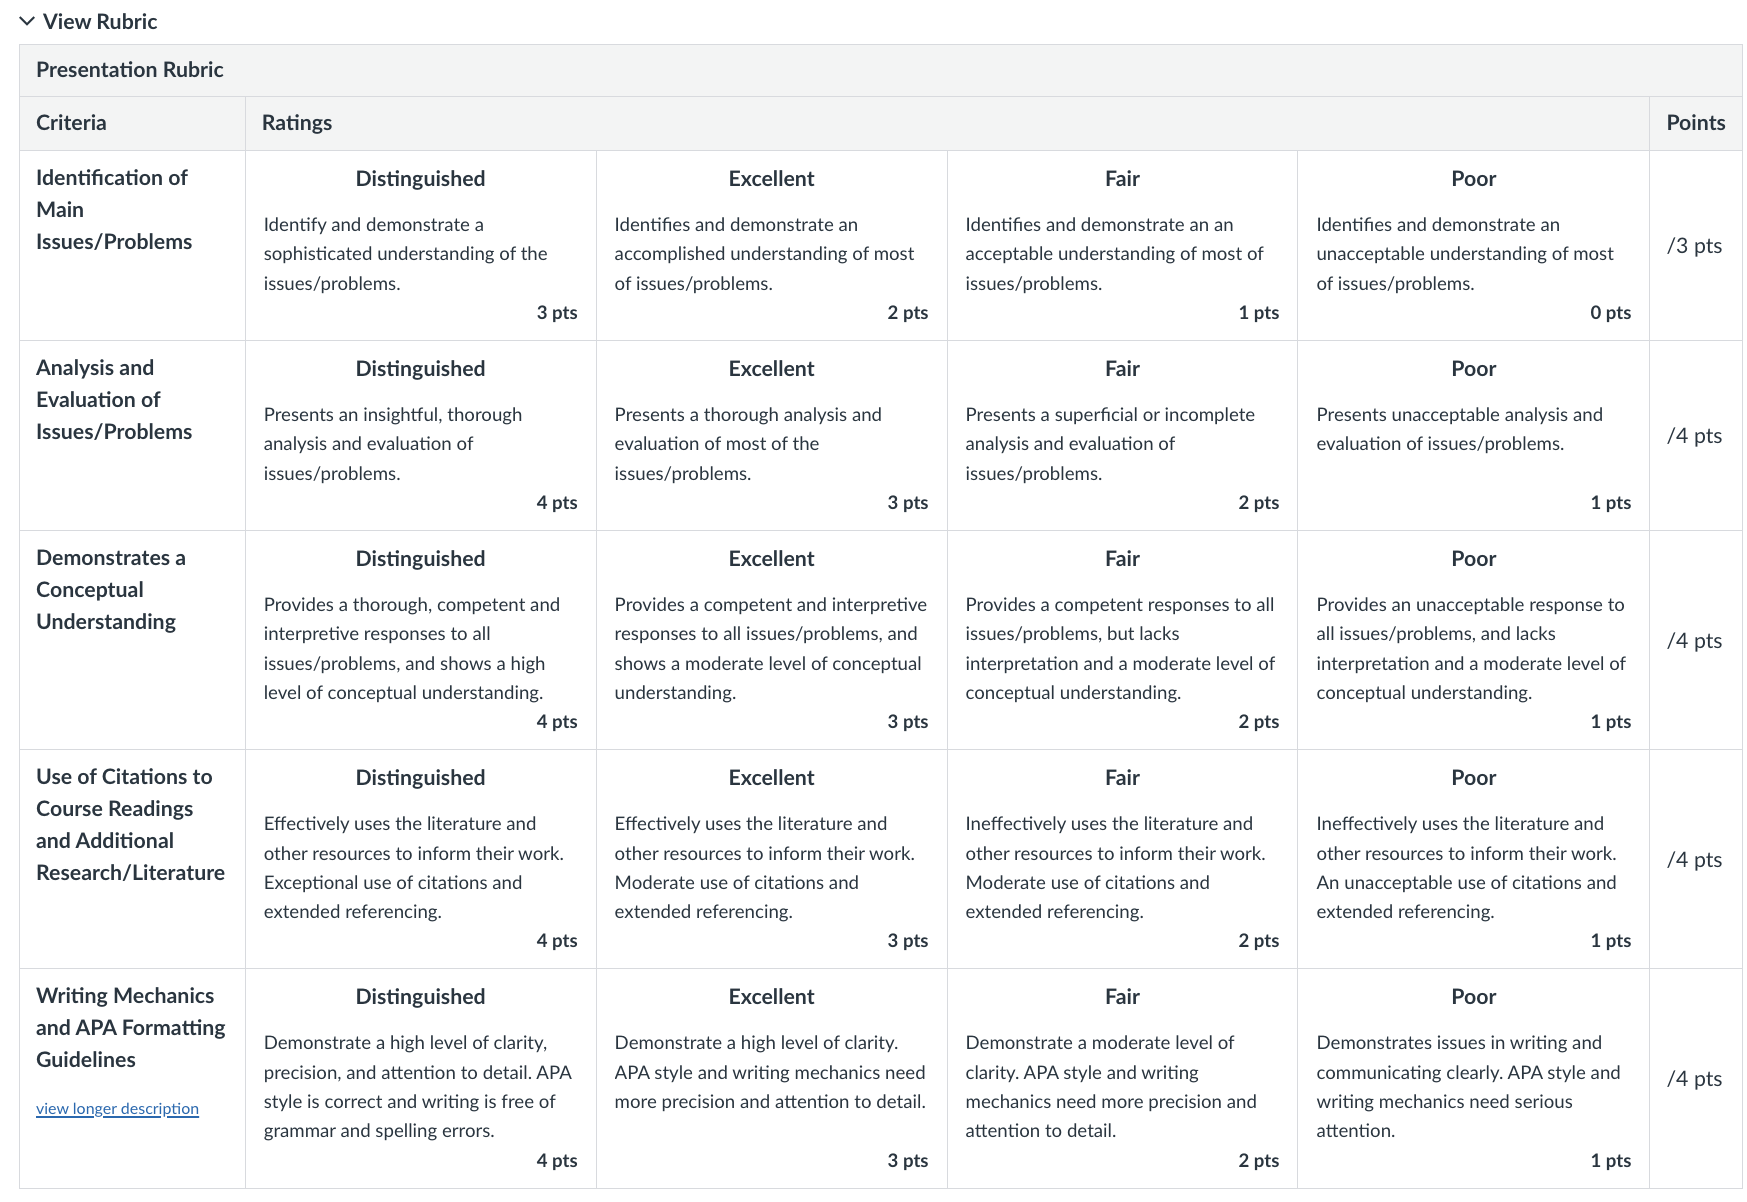This screenshot has width=1747, height=1202.
Task: Select Excellent for Identification of Main Issues
Action: (x=772, y=246)
